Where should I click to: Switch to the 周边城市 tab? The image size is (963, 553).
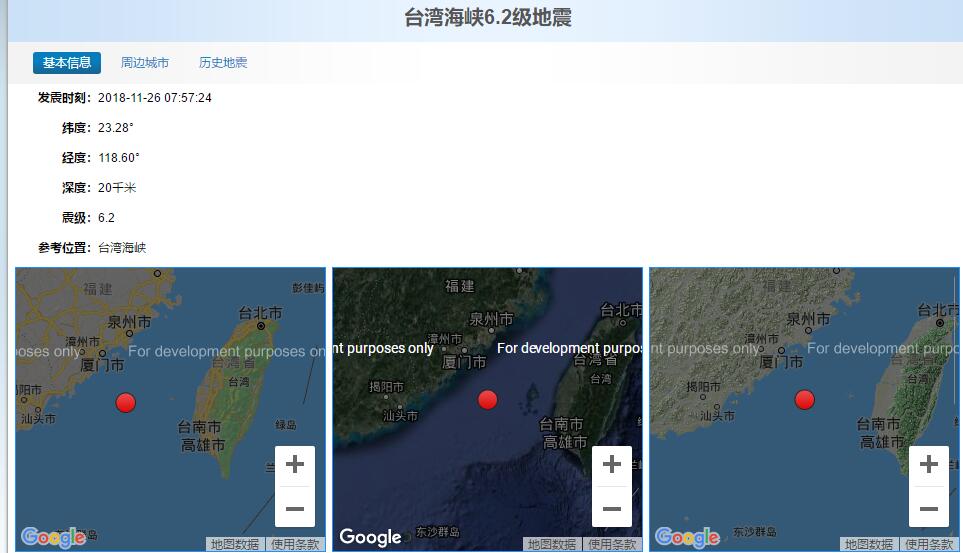tap(145, 63)
